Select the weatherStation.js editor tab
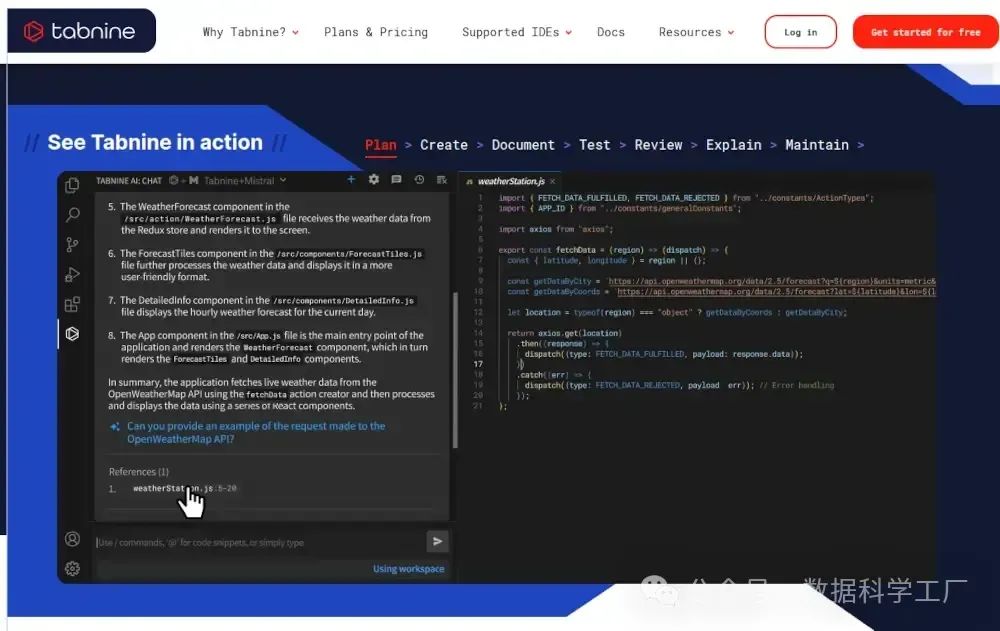 510,181
